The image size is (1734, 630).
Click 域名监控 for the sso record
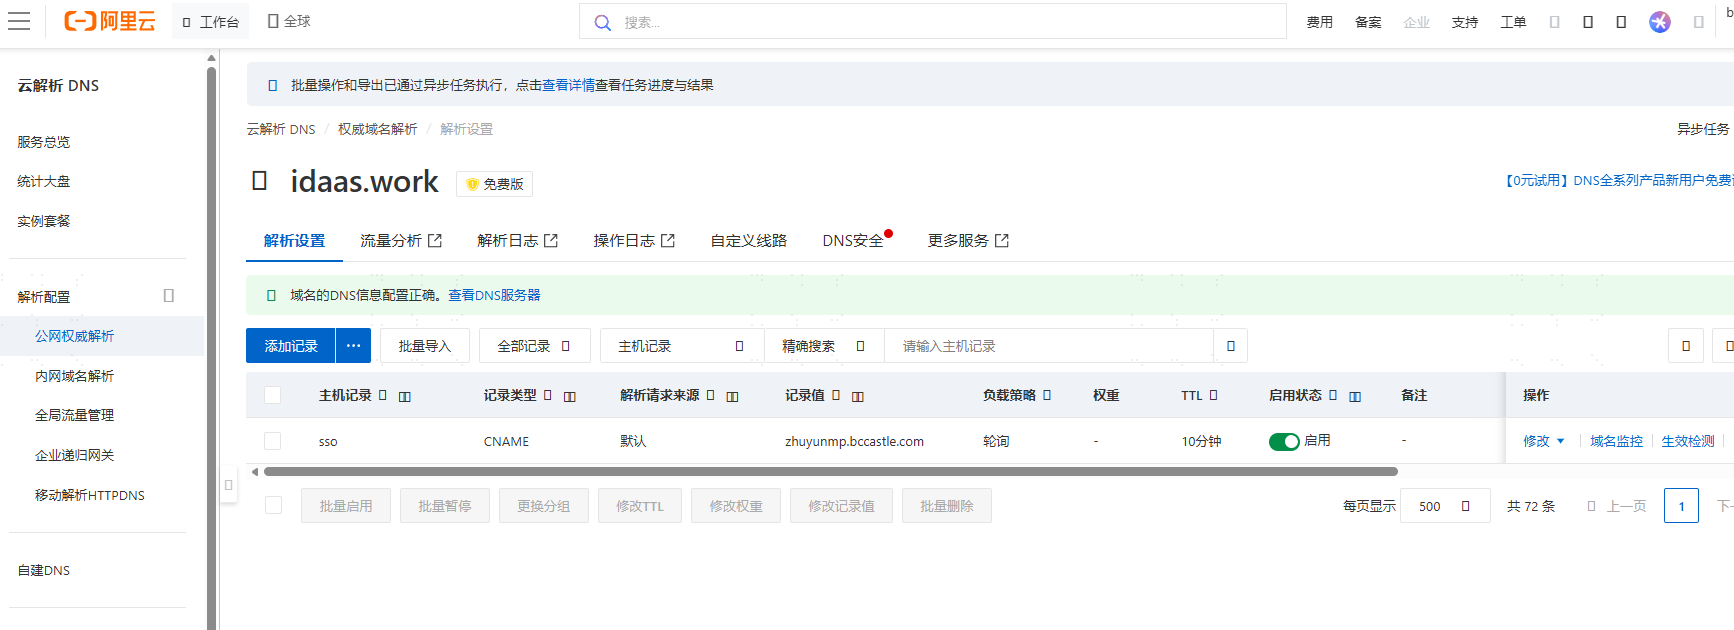tap(1616, 441)
